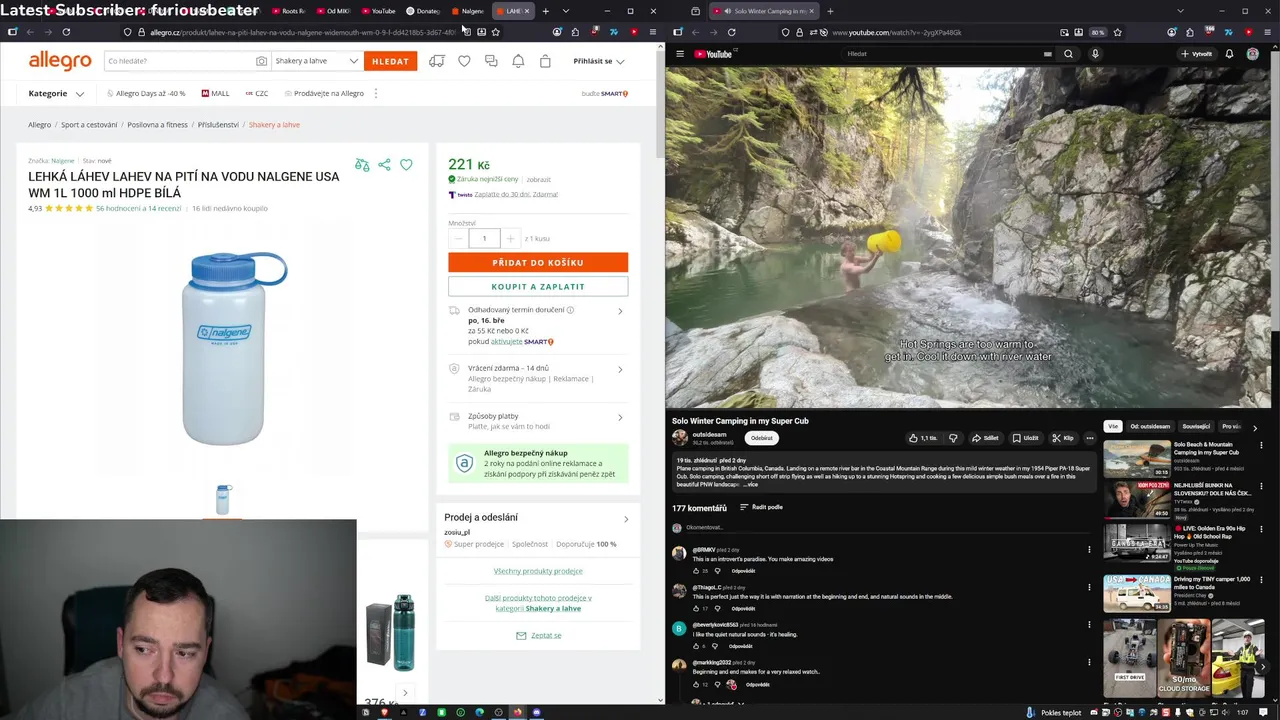This screenshot has width=1280, height=720.
Task: Open Allegro delivery truck icon in header
Action: point(437,61)
